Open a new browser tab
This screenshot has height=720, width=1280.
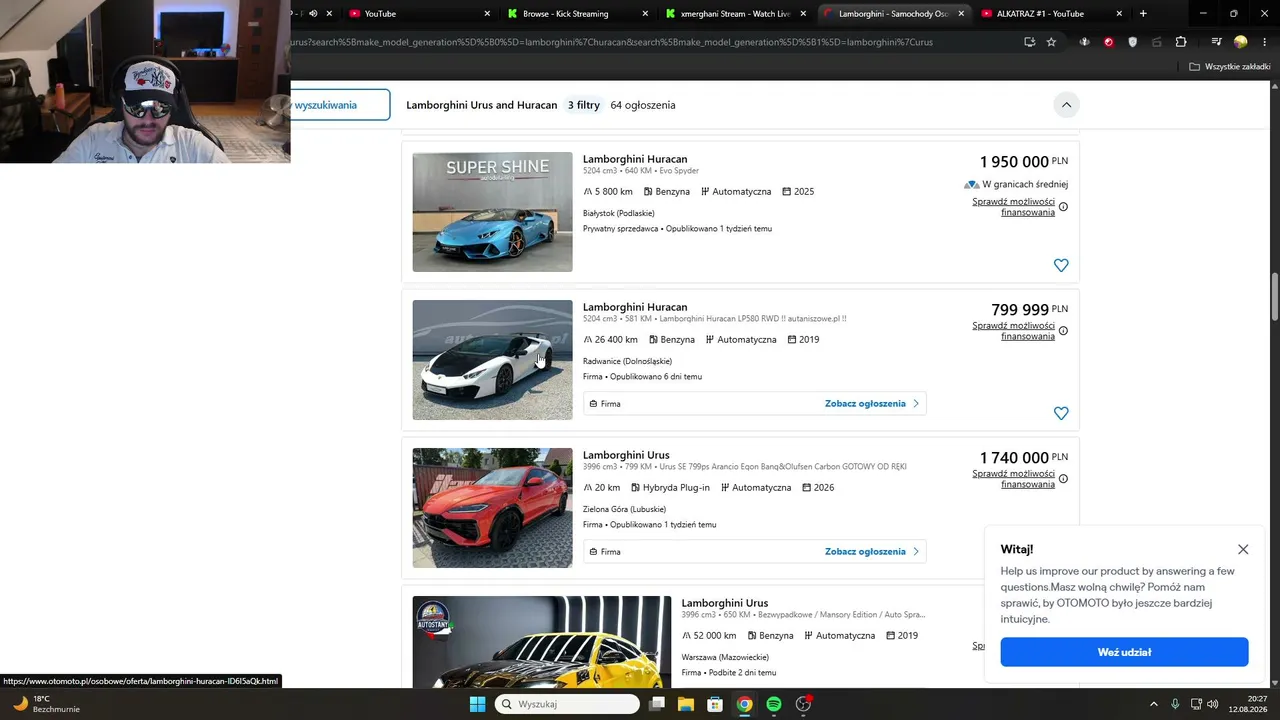(x=1143, y=14)
